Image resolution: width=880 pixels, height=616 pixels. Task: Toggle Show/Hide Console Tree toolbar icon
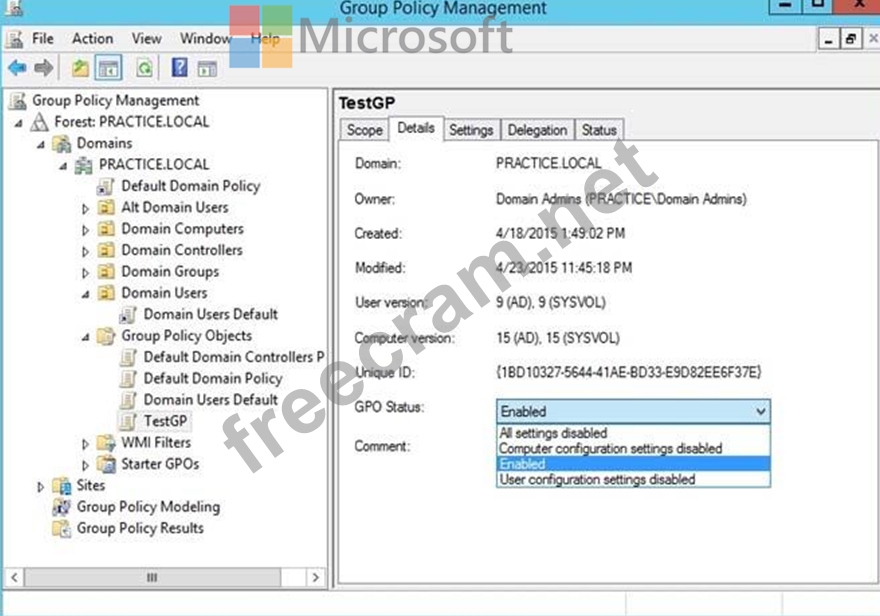click(108, 68)
